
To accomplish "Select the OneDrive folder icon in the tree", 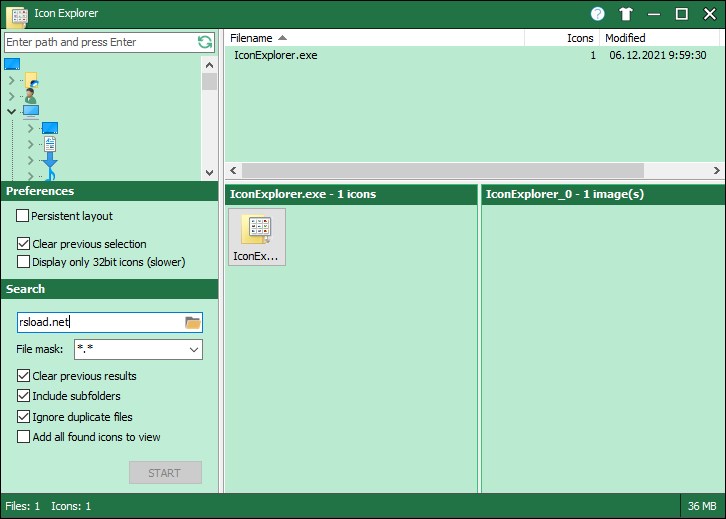I will pyautogui.click(x=31, y=80).
